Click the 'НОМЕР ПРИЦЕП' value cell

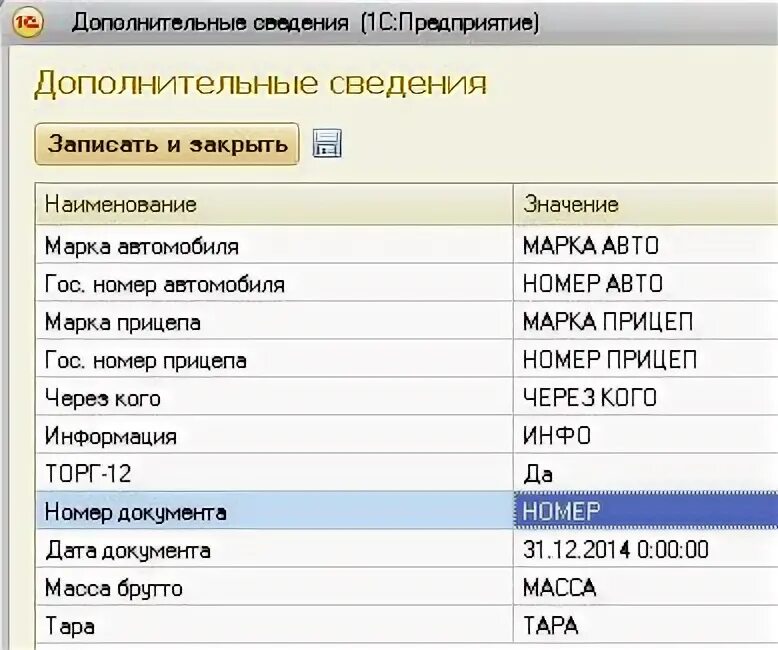[x=646, y=360]
